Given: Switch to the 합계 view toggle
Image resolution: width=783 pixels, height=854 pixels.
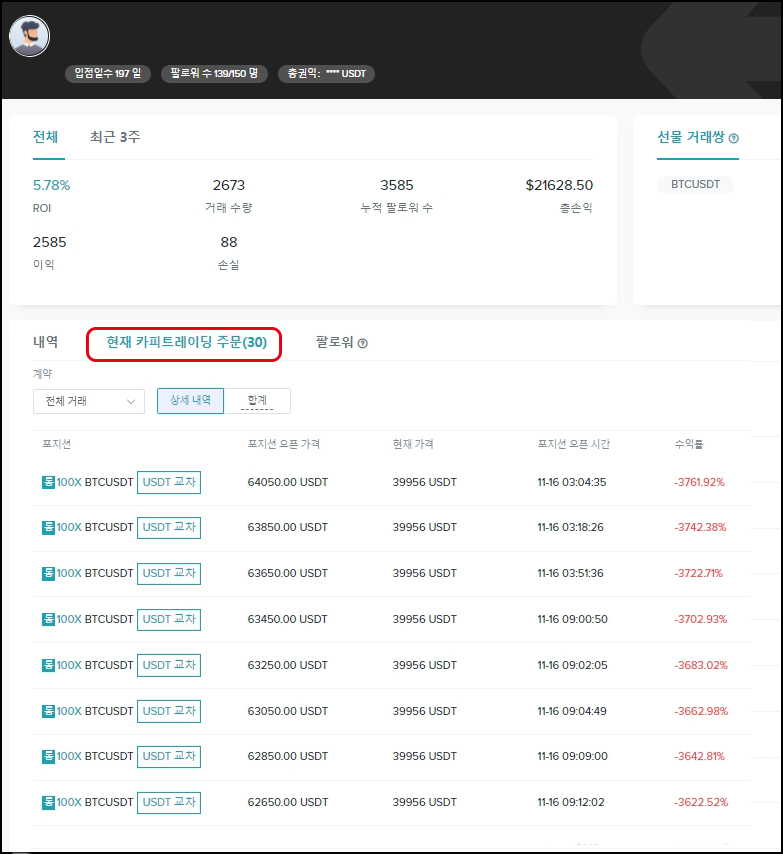Looking at the screenshot, I should point(257,400).
